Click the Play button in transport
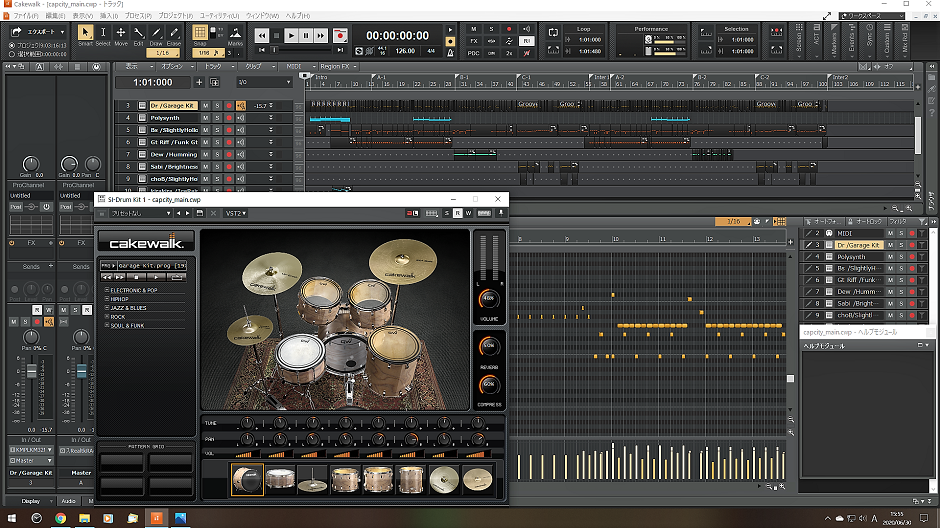This screenshot has height=528, width=940. (x=291, y=36)
